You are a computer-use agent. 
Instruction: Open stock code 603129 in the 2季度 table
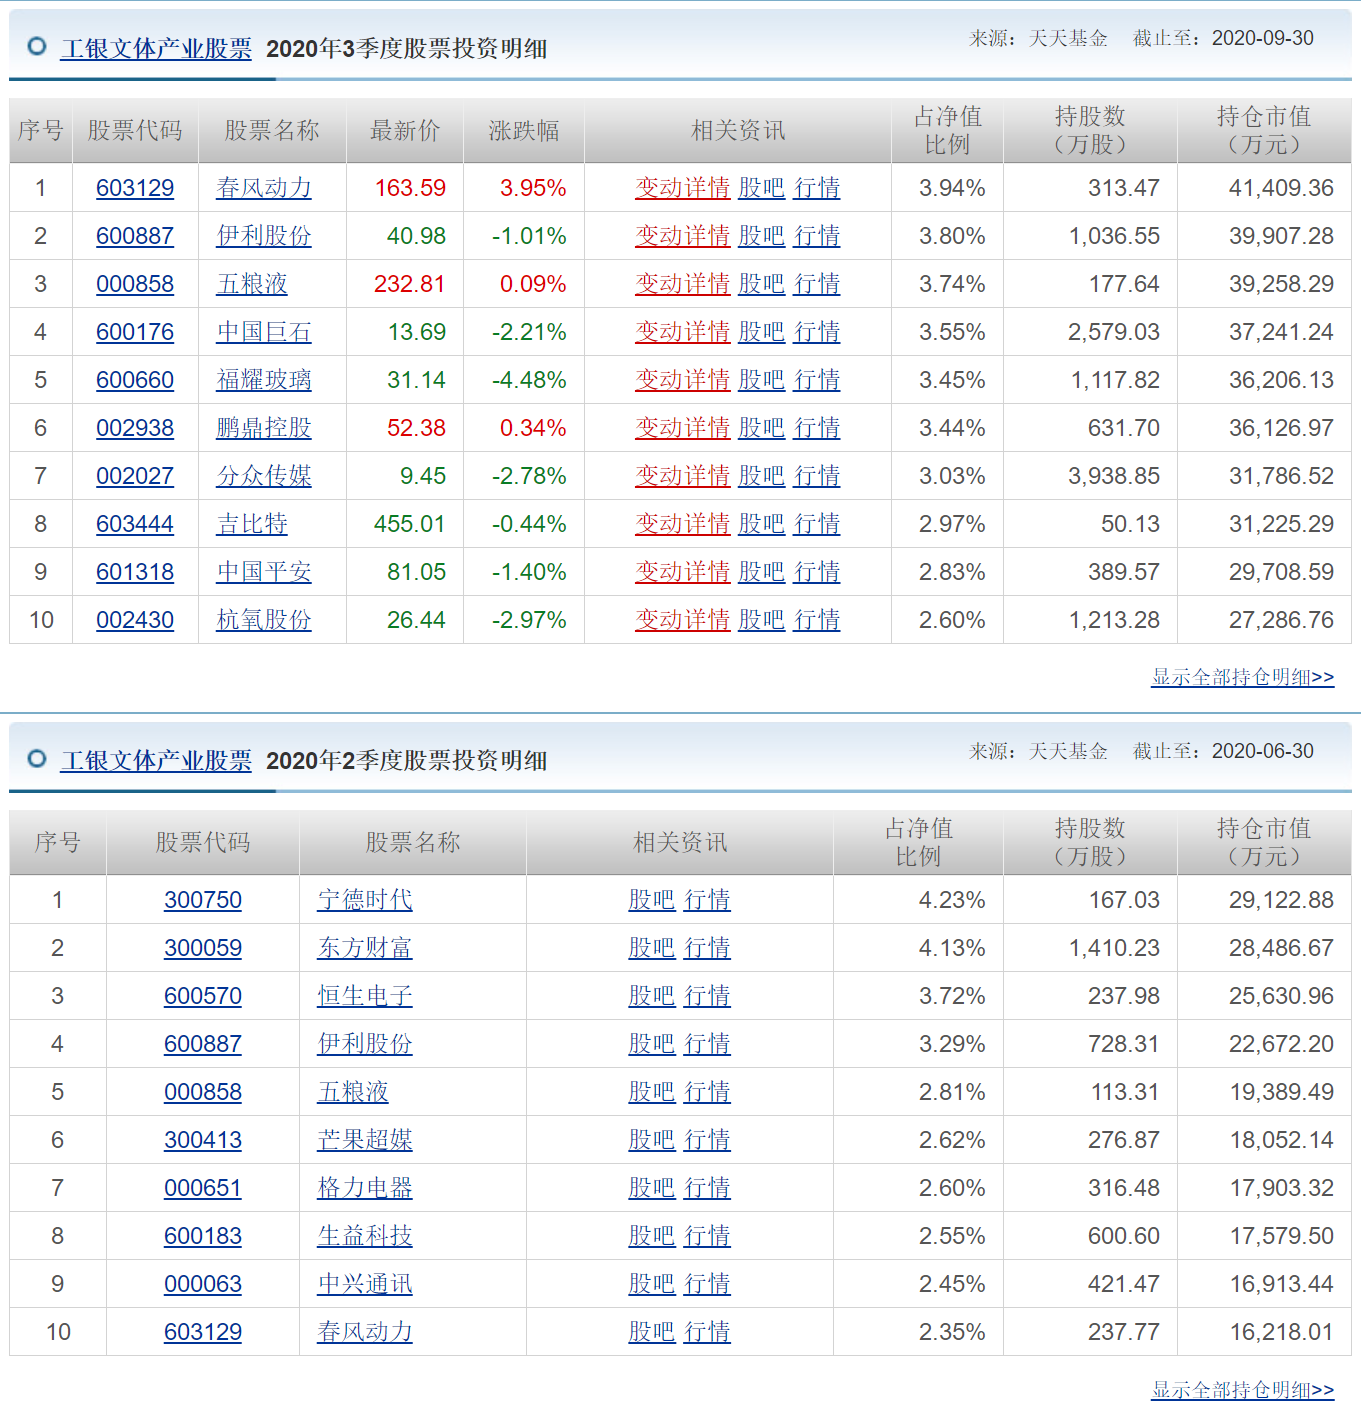click(x=203, y=1332)
